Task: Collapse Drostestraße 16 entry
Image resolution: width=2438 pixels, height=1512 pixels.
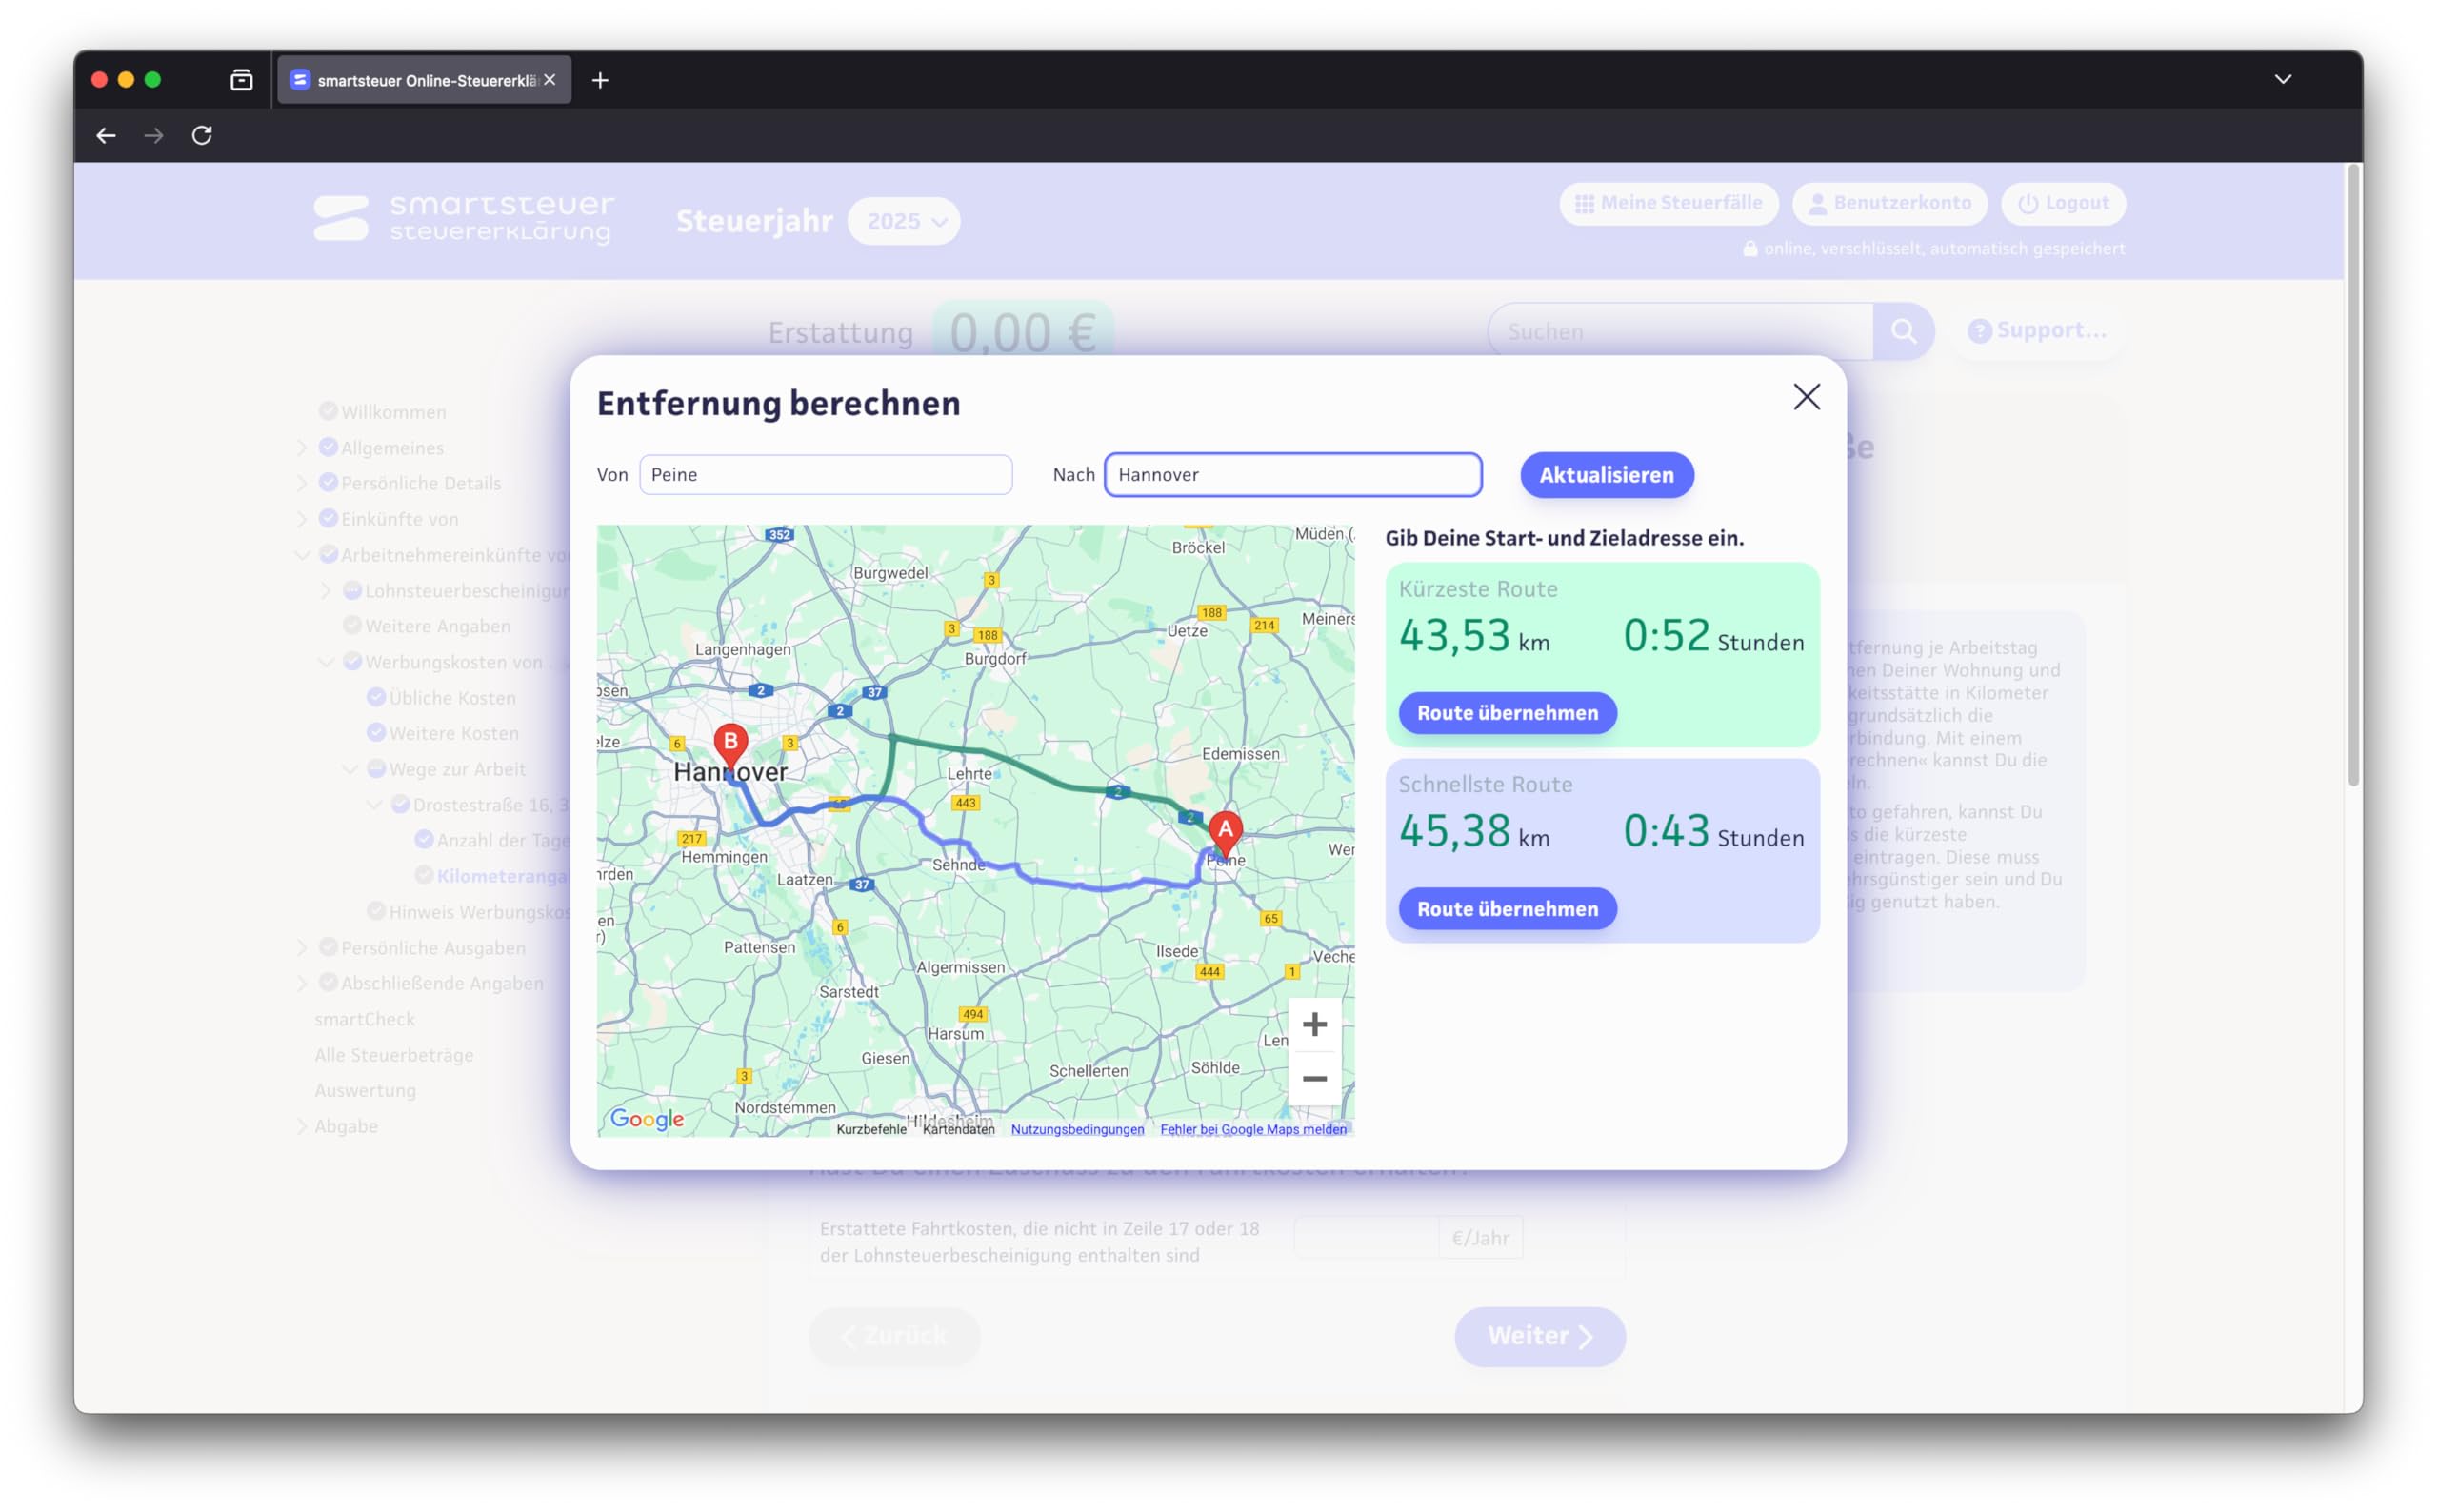Action: pos(374,805)
